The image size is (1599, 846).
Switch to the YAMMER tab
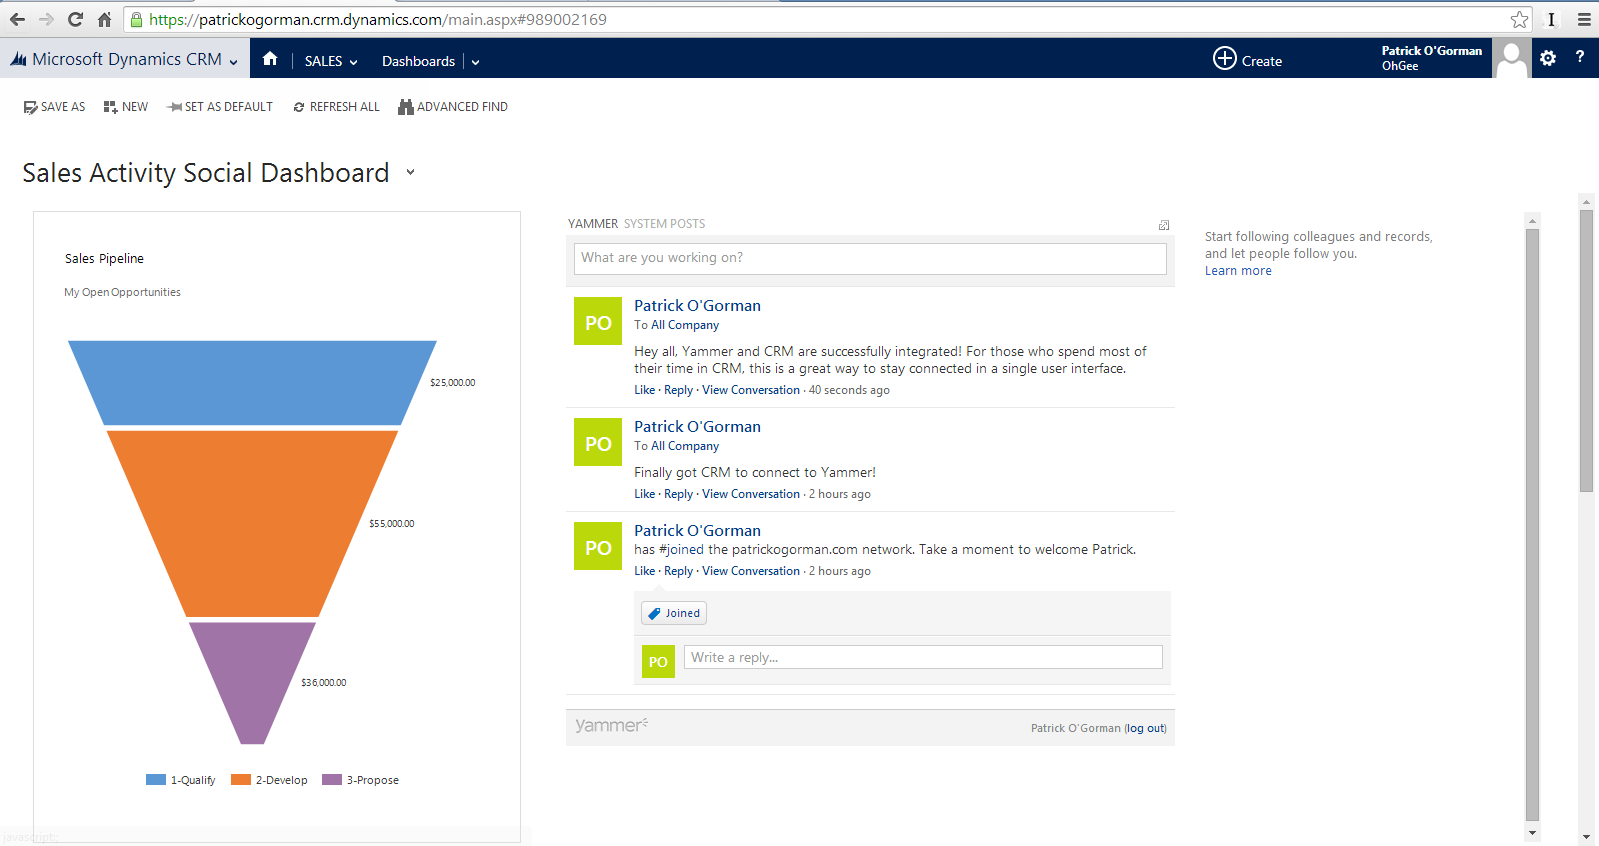pyautogui.click(x=593, y=224)
